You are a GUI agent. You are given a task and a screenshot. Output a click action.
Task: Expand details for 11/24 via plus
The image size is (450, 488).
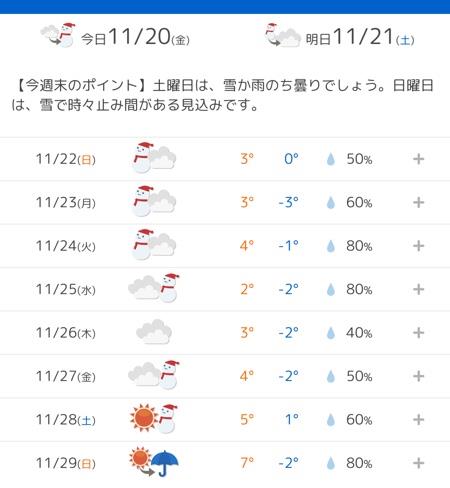tap(418, 246)
